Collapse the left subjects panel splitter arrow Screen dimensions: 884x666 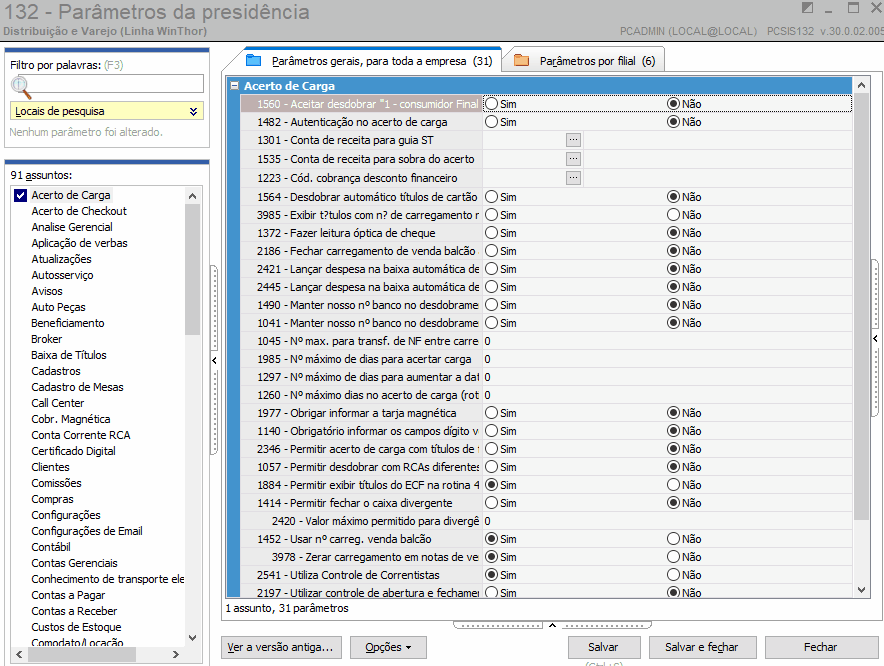point(214,360)
